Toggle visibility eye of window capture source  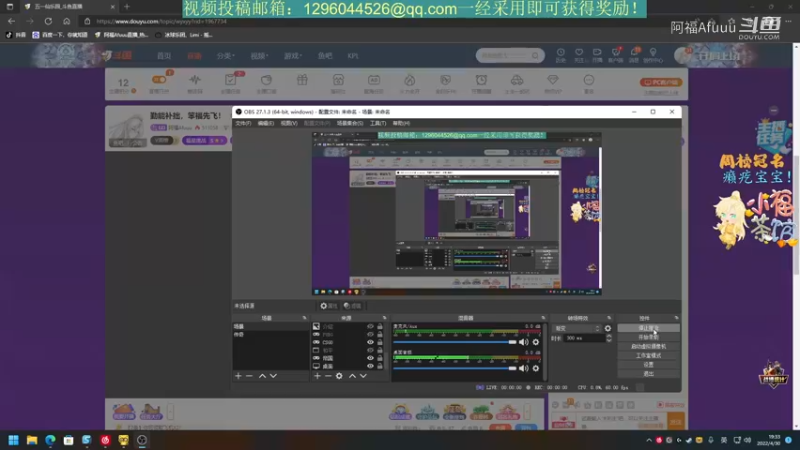point(370,350)
